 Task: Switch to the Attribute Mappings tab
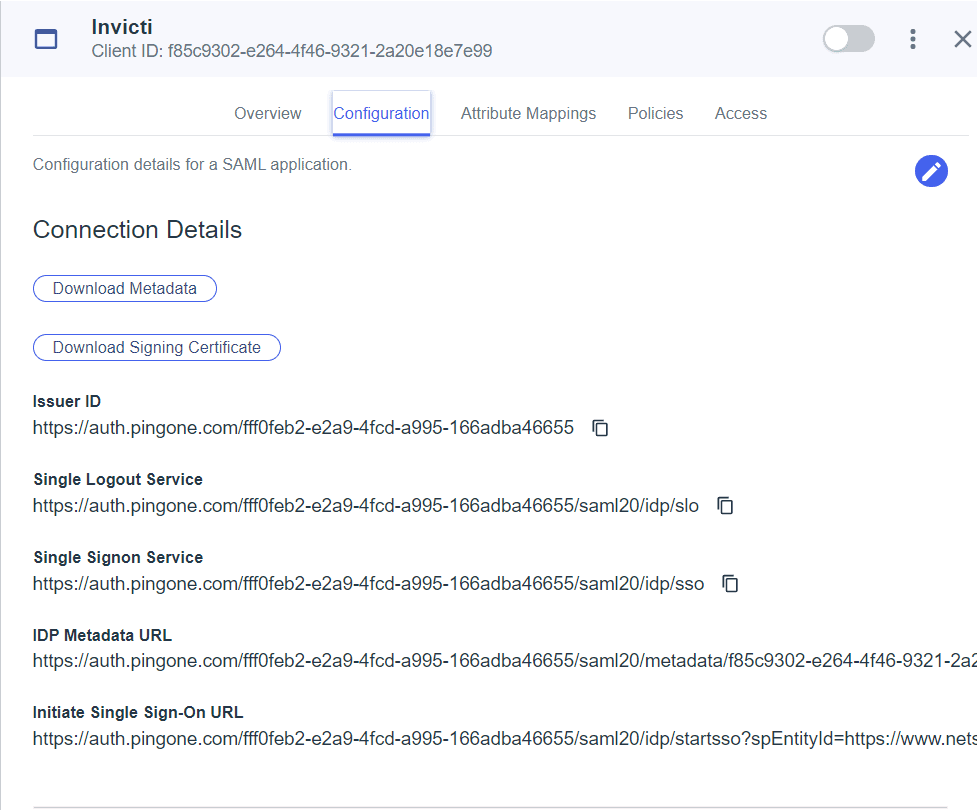(528, 113)
